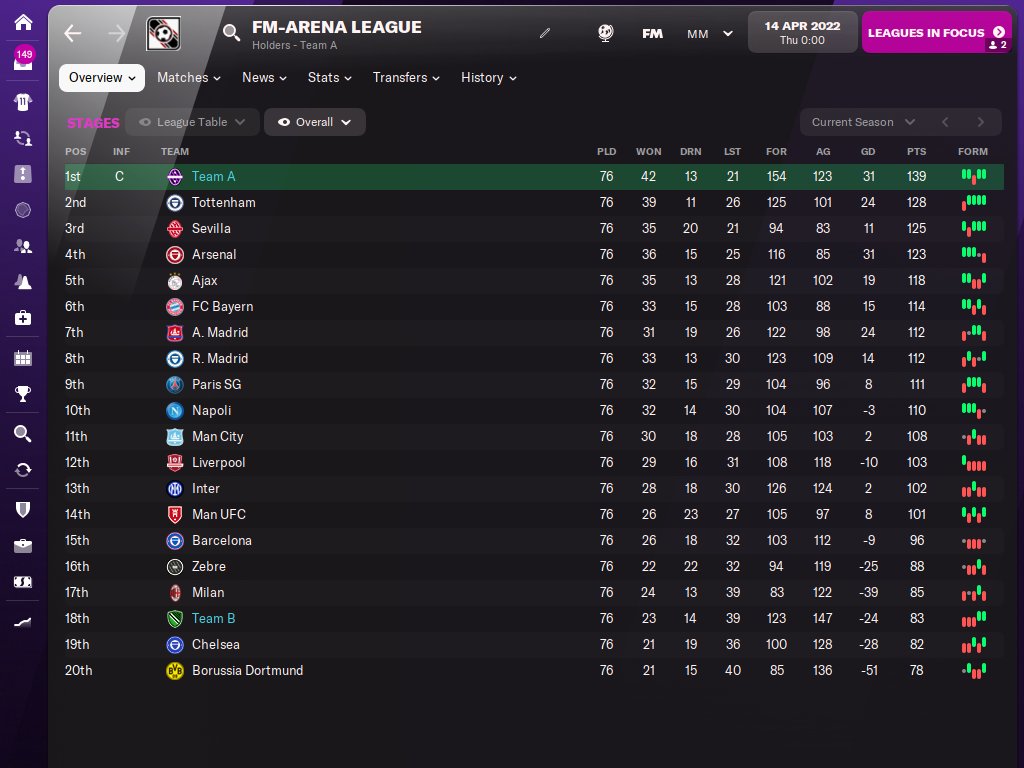Open the Matches tab menu
Image resolution: width=1024 pixels, height=768 pixels.
188,78
